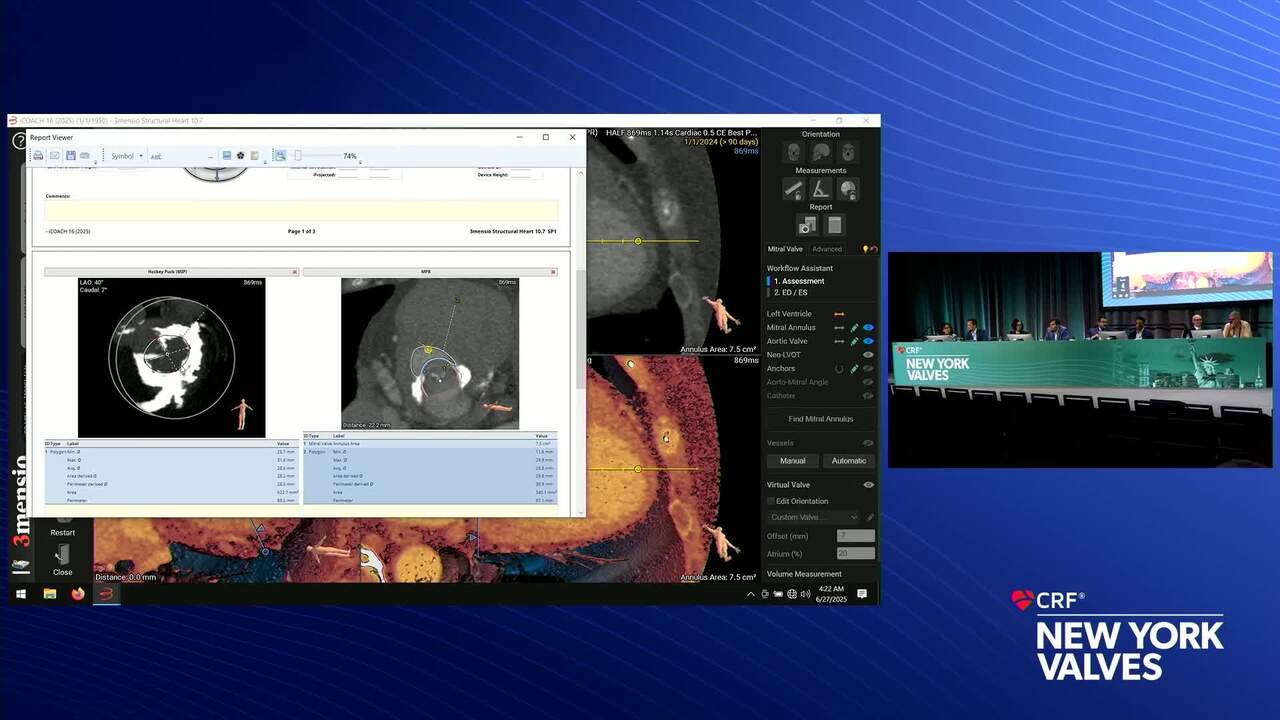Click the yellow Comments field in report
The height and width of the screenshot is (720, 1280).
301,210
